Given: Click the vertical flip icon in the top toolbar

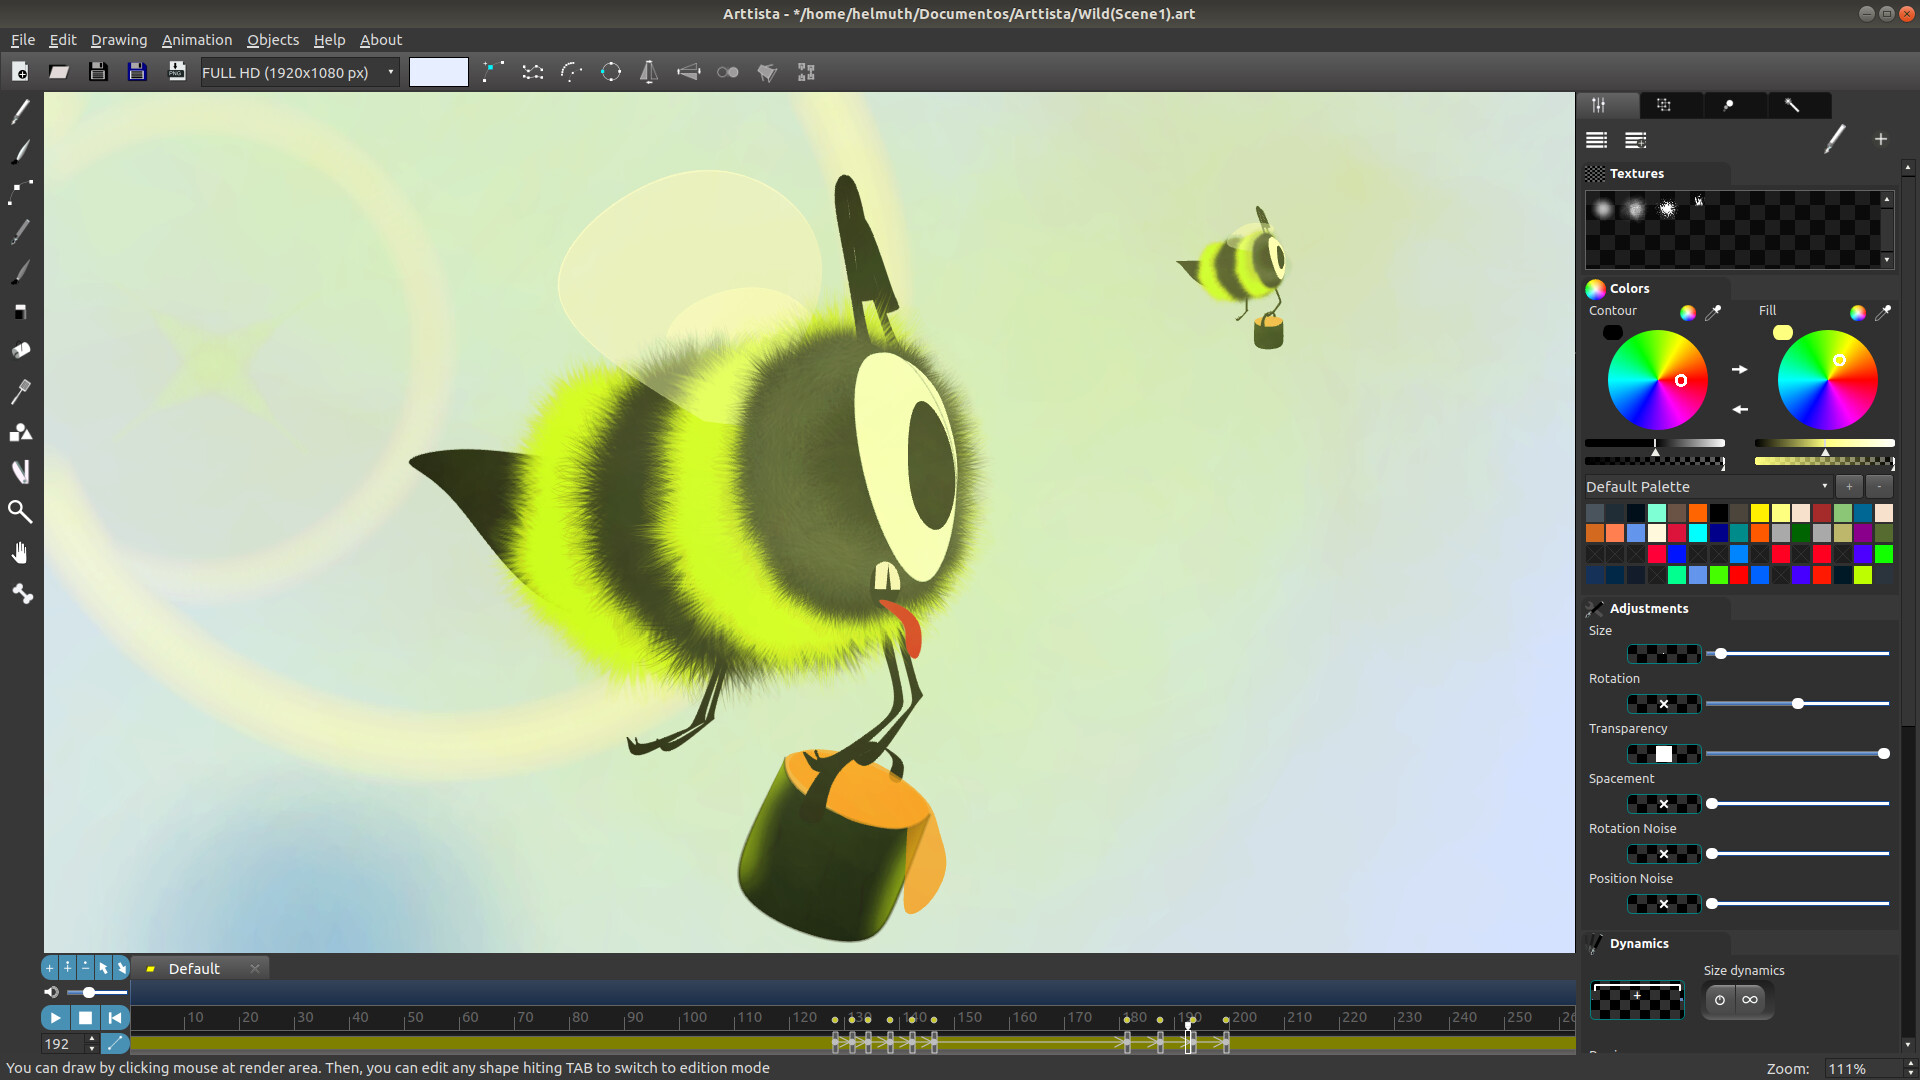Looking at the screenshot, I should pos(649,71).
